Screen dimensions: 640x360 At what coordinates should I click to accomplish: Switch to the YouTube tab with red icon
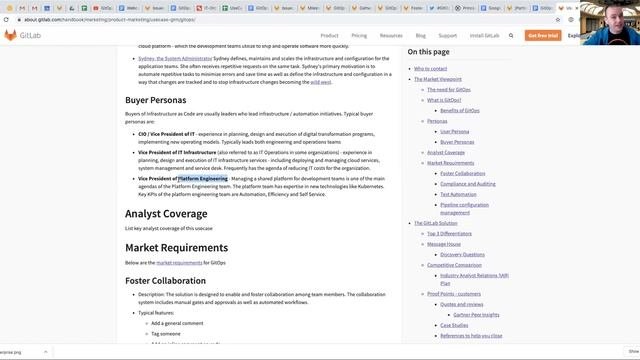click(x=102, y=8)
